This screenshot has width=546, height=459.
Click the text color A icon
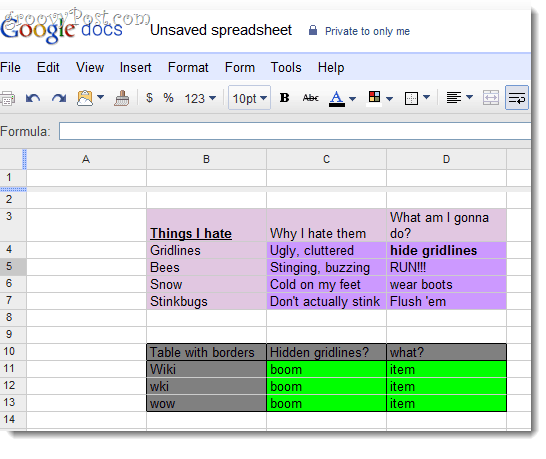pos(337,99)
